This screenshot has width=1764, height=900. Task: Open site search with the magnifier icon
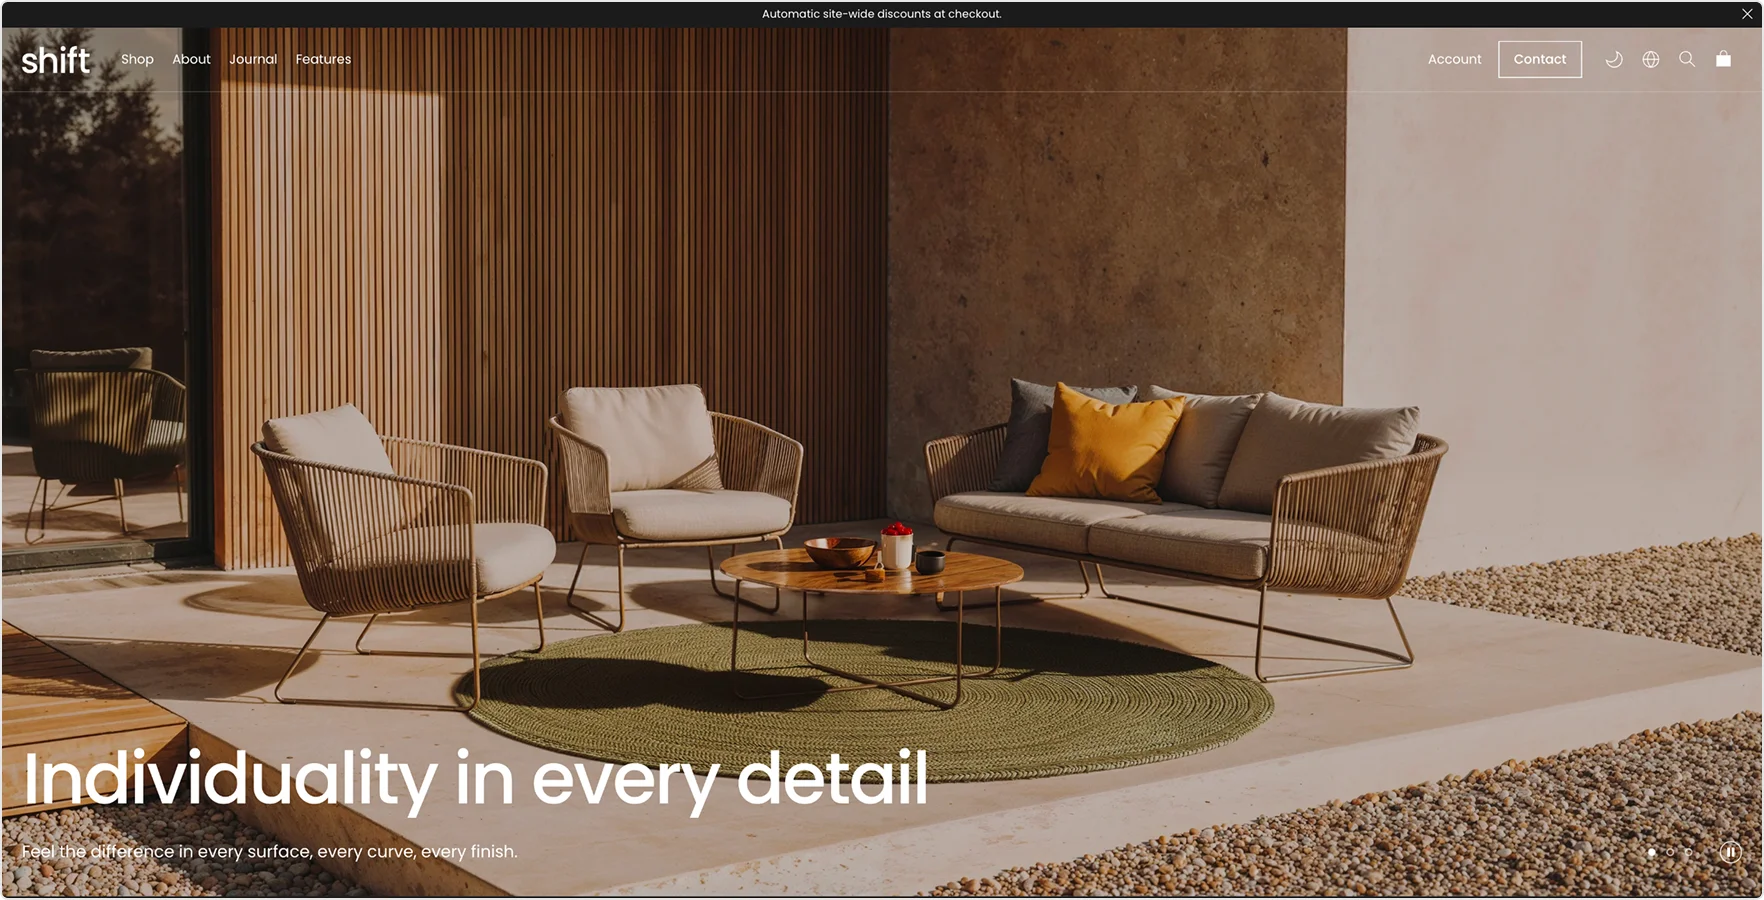tap(1686, 59)
